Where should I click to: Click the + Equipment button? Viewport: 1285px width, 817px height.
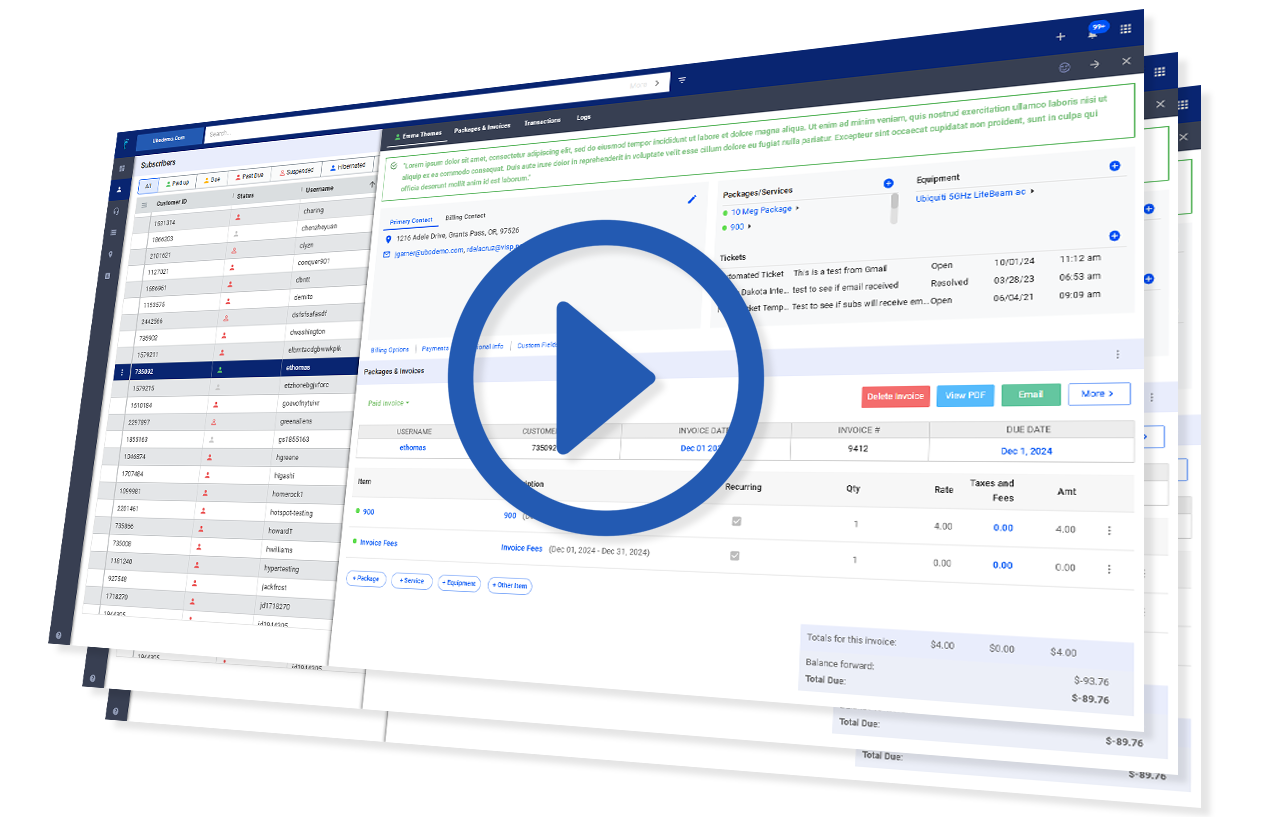459,583
